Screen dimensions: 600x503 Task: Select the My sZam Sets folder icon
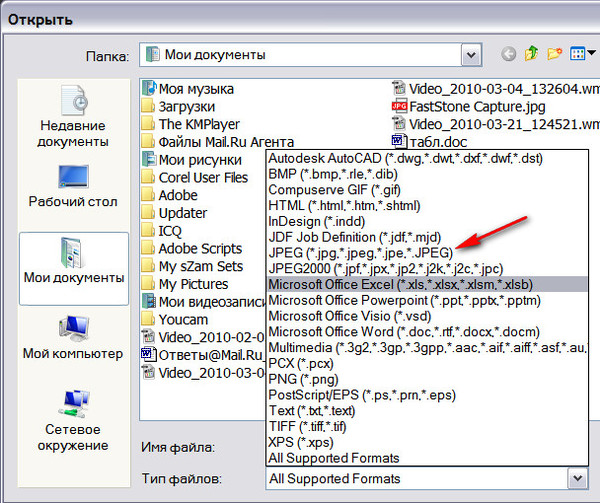[x=148, y=266]
